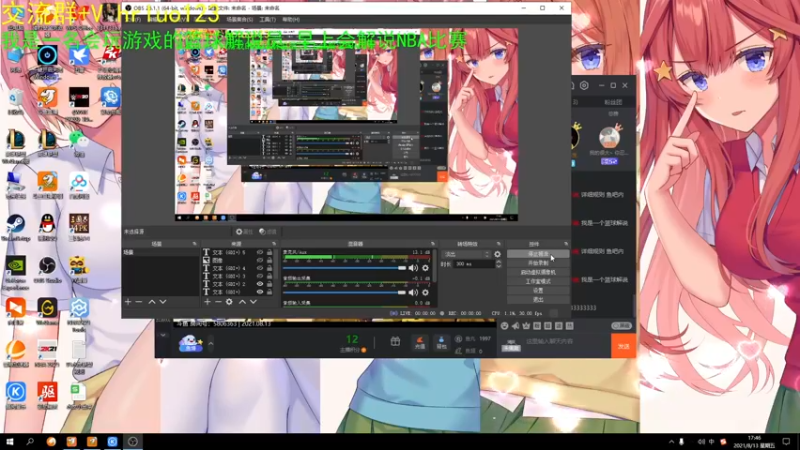Pop out the 控件 controls dock panel
The width and height of the screenshot is (800, 450).
point(566,244)
